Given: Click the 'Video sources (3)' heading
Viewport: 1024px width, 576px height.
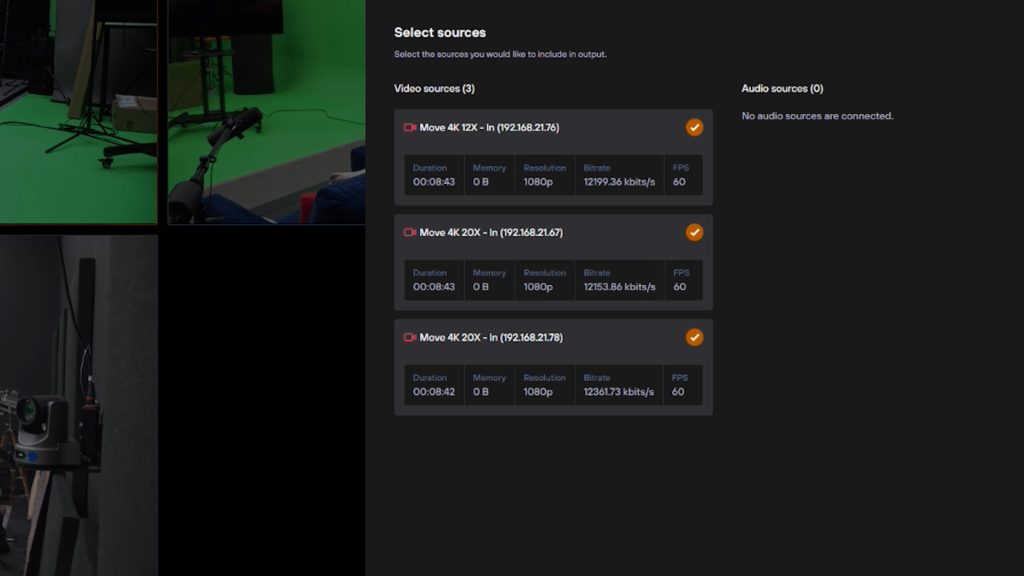Looking at the screenshot, I should [x=434, y=88].
